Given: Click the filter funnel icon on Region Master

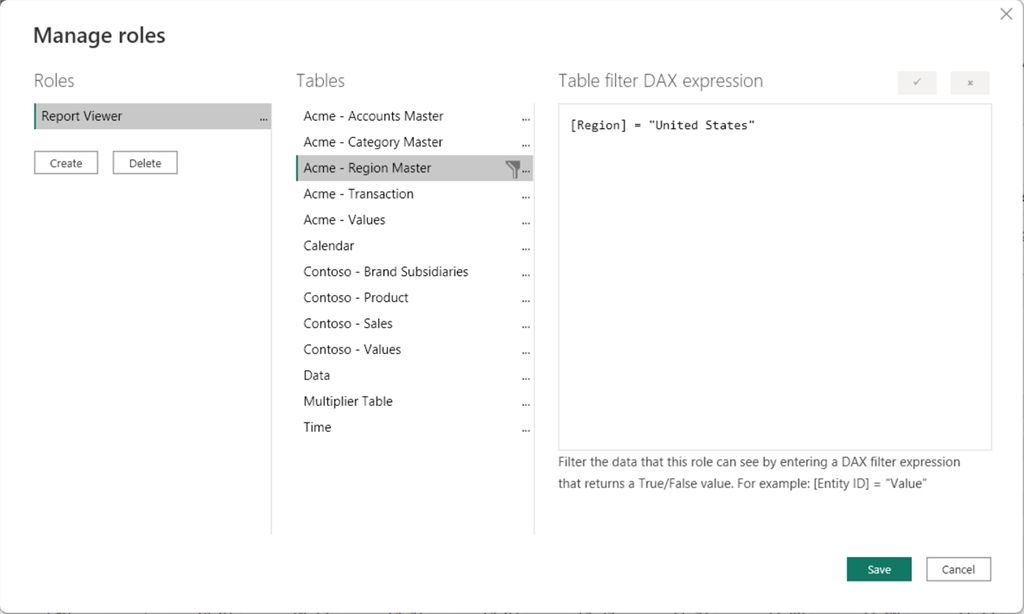Looking at the screenshot, I should click(513, 169).
